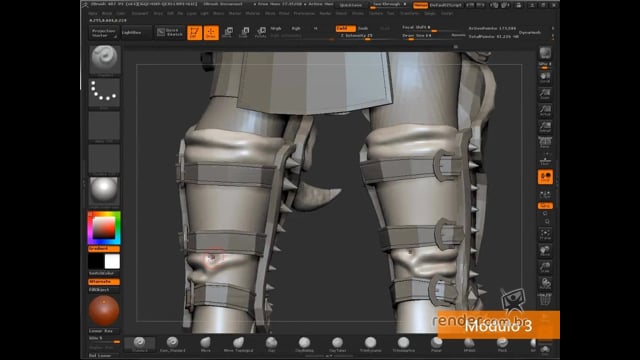The height and width of the screenshot is (360, 640).
Task: Toggle the Gradient color option
Action: [104, 249]
